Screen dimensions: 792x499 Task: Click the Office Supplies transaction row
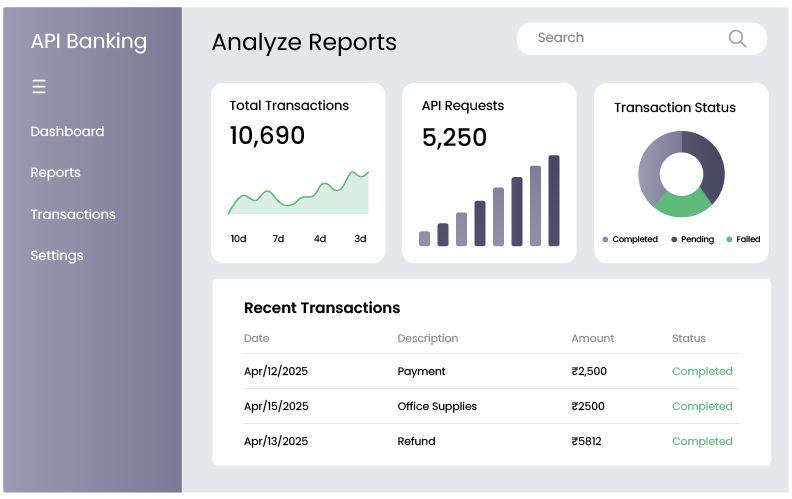tap(437, 406)
